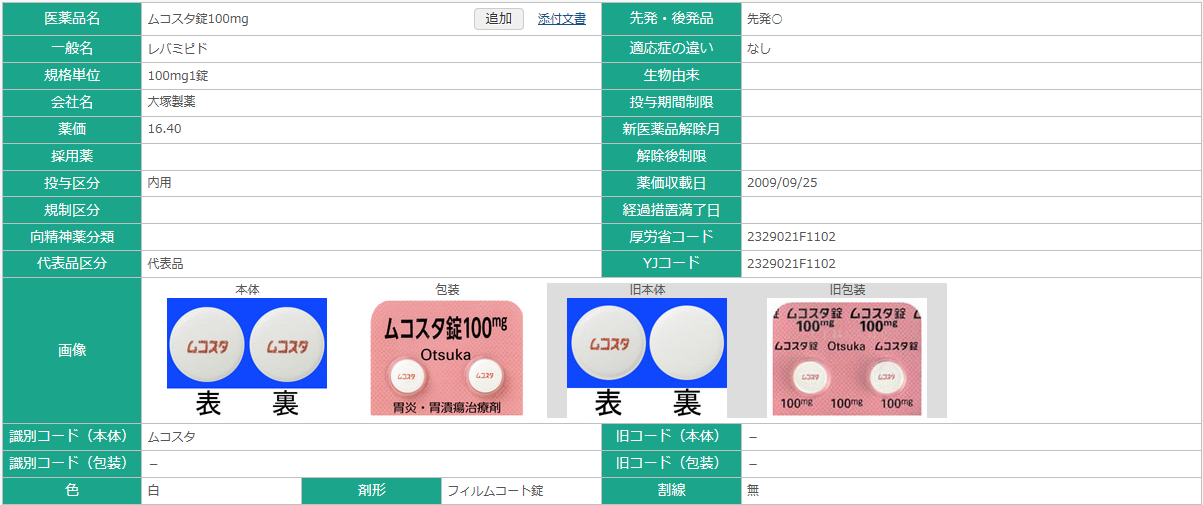Click the 新医薬品解除月 header cell
The height and width of the screenshot is (505, 1203).
[x=671, y=129]
